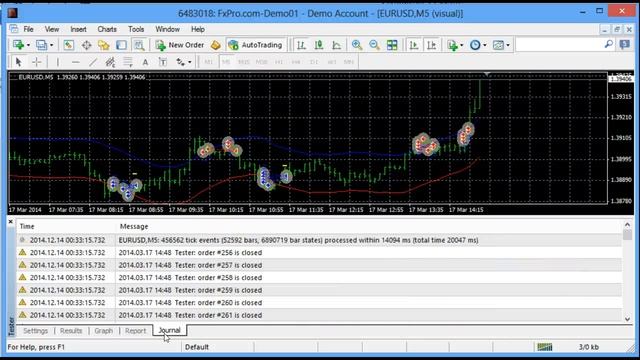The width and height of the screenshot is (640, 360).
Task: Select journal row 'order #258 is closed'
Action: (319, 278)
